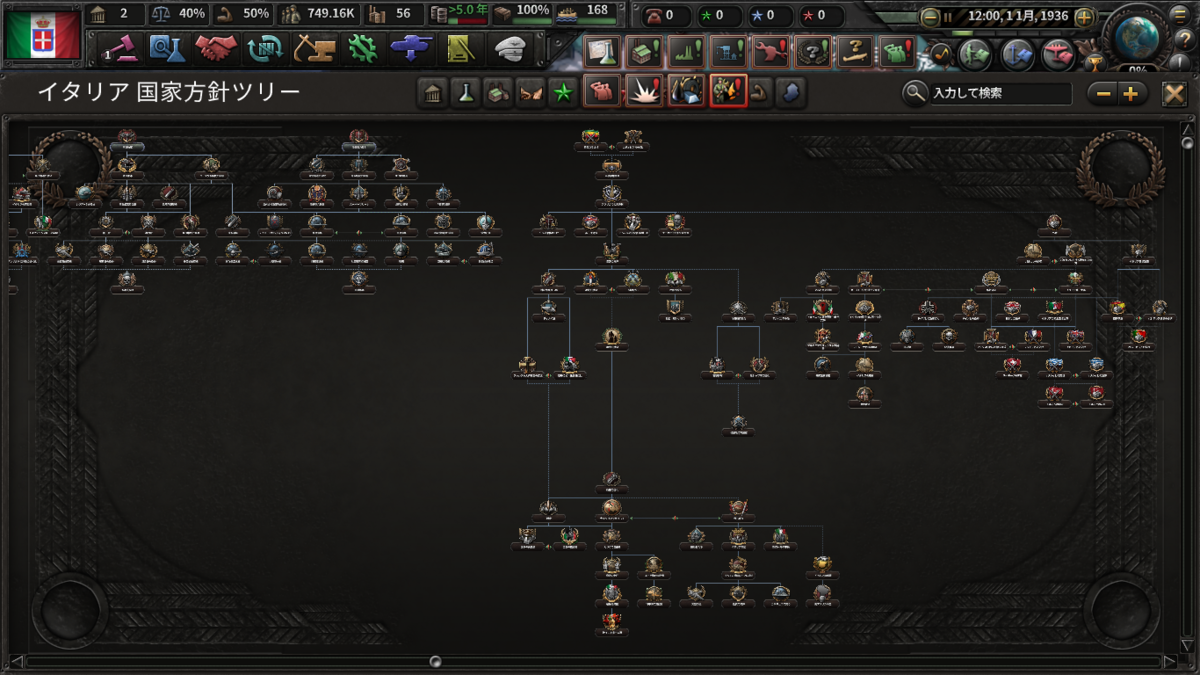Open the Diplomacy handshake menu
1200x675 pixels.
215,47
